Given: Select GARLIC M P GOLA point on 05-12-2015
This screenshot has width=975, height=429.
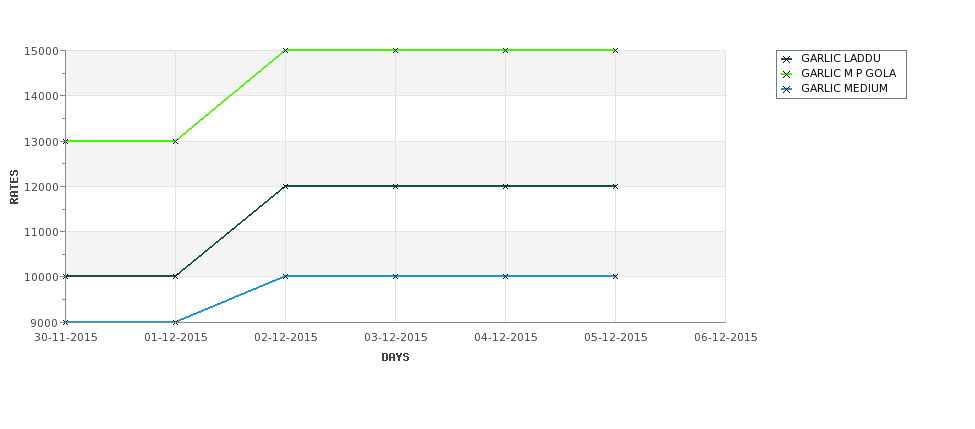Looking at the screenshot, I should [615, 50].
